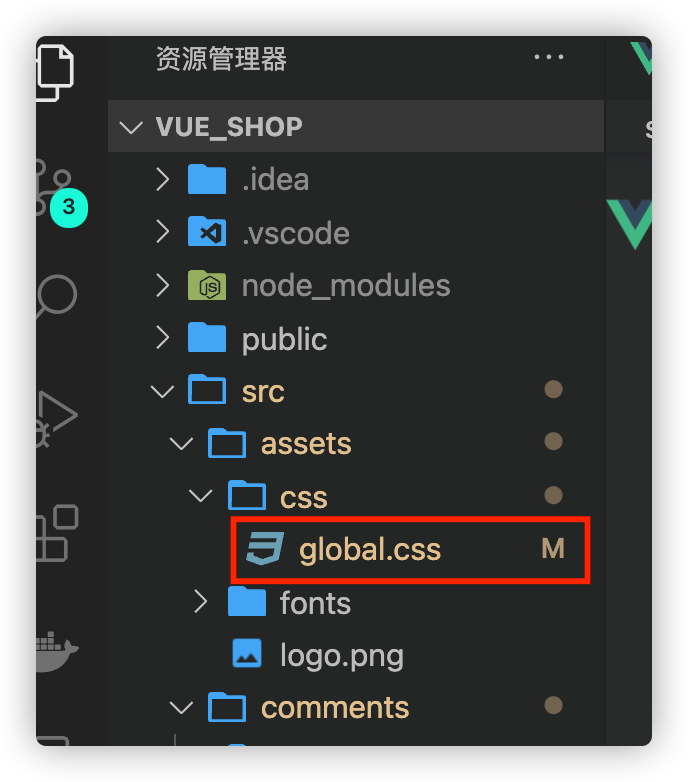This screenshot has height=782, width=688.
Task: Open the logo.png file
Action: 342,655
